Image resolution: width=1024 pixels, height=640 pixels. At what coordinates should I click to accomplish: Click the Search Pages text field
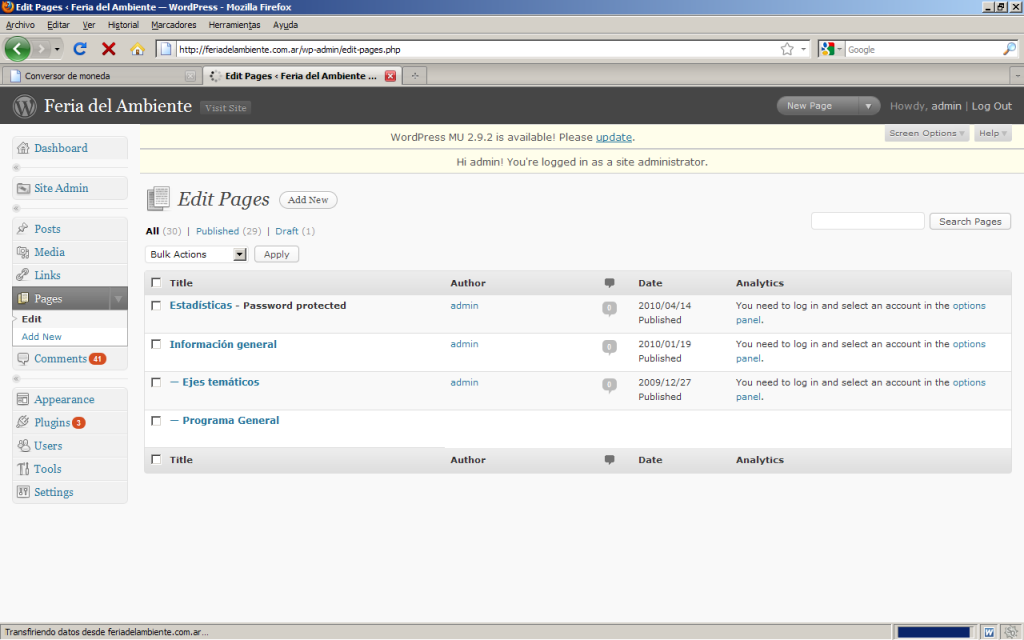tap(867, 221)
